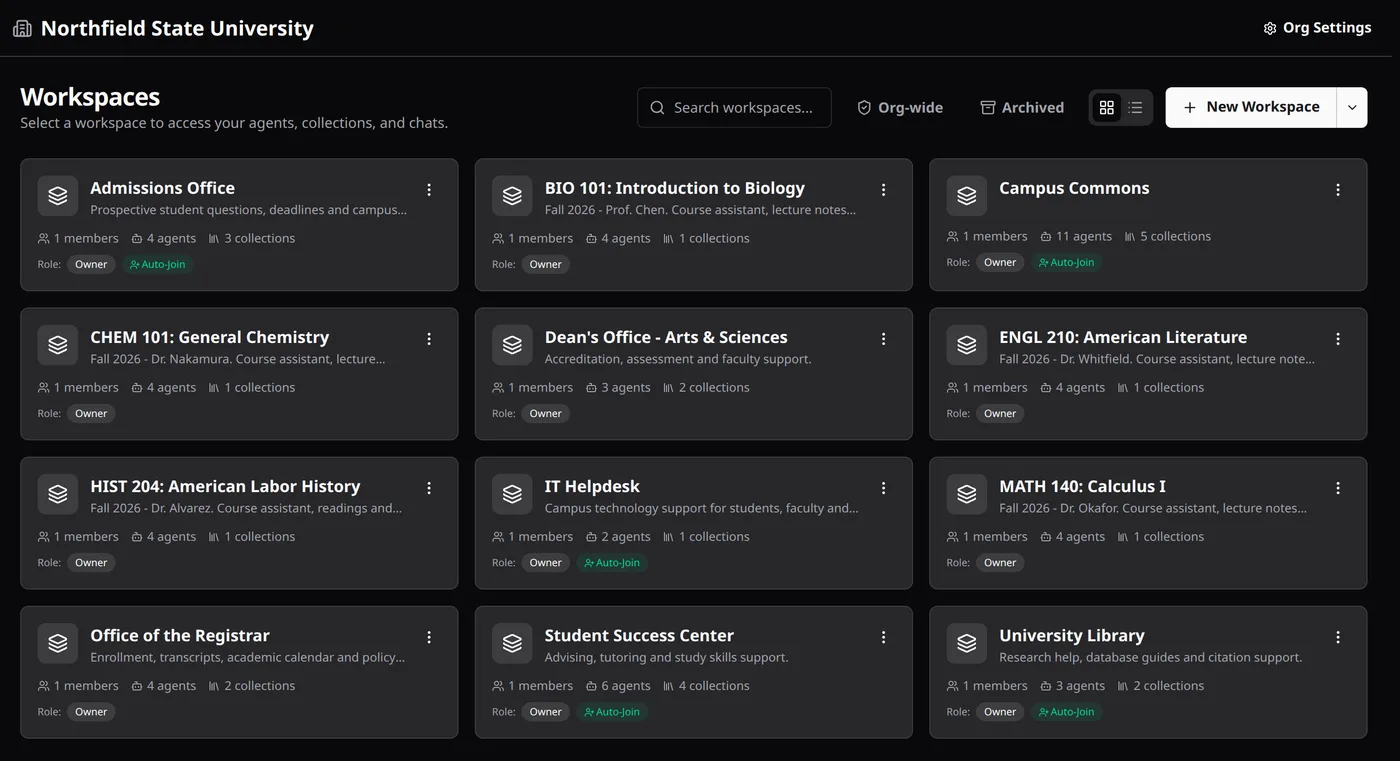
Task: Click BIO 101 workspace stack icon
Action: (512, 196)
